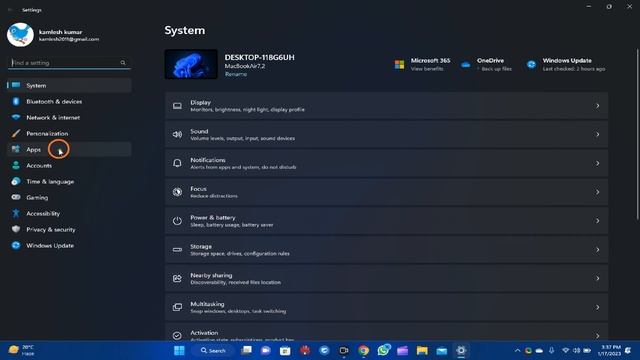Click Windows Update Last checked text
The image size is (640, 360).
click(x=574, y=69)
